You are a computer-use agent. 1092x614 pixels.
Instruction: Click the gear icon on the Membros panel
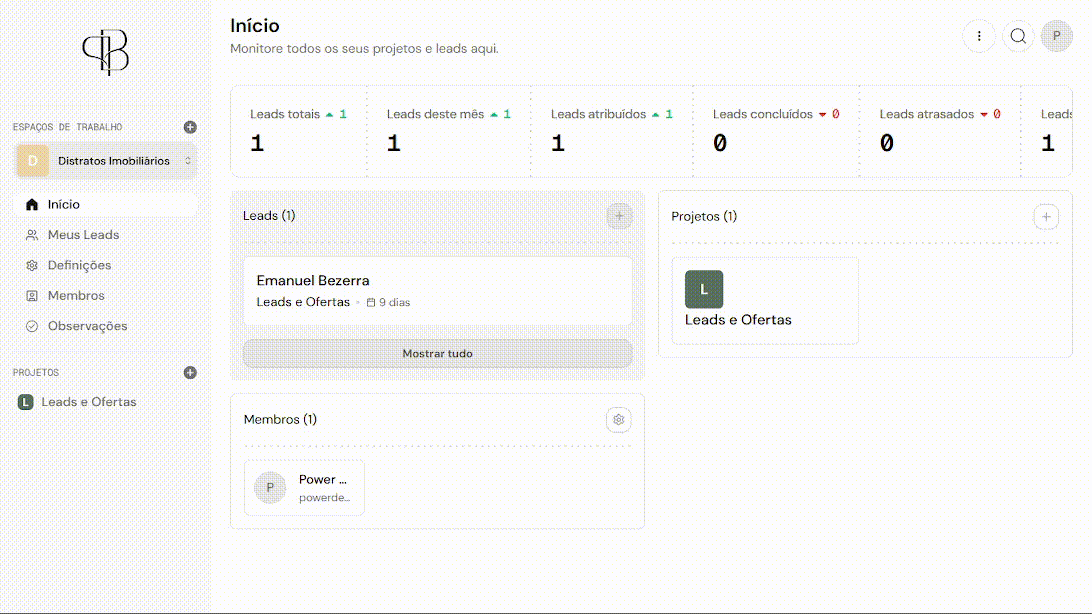[619, 420]
